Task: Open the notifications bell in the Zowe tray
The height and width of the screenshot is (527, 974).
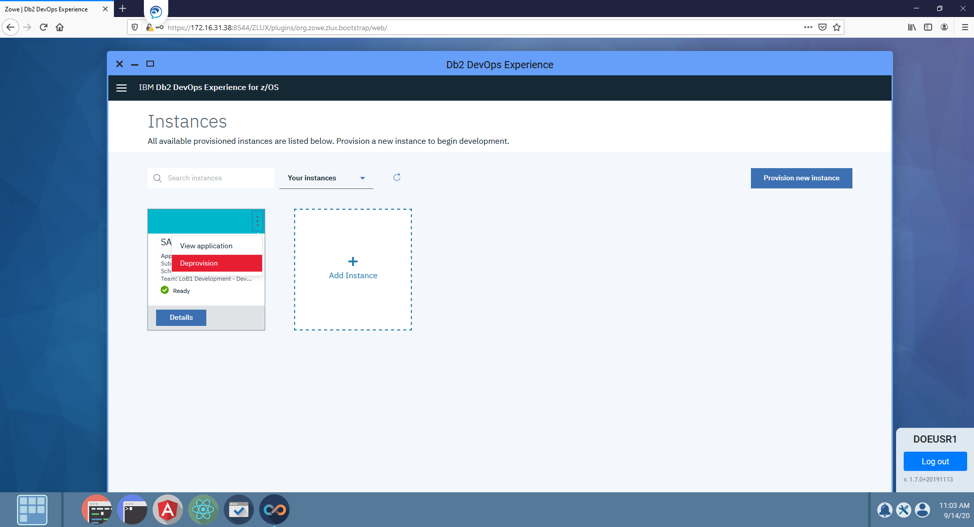Action: (885, 510)
